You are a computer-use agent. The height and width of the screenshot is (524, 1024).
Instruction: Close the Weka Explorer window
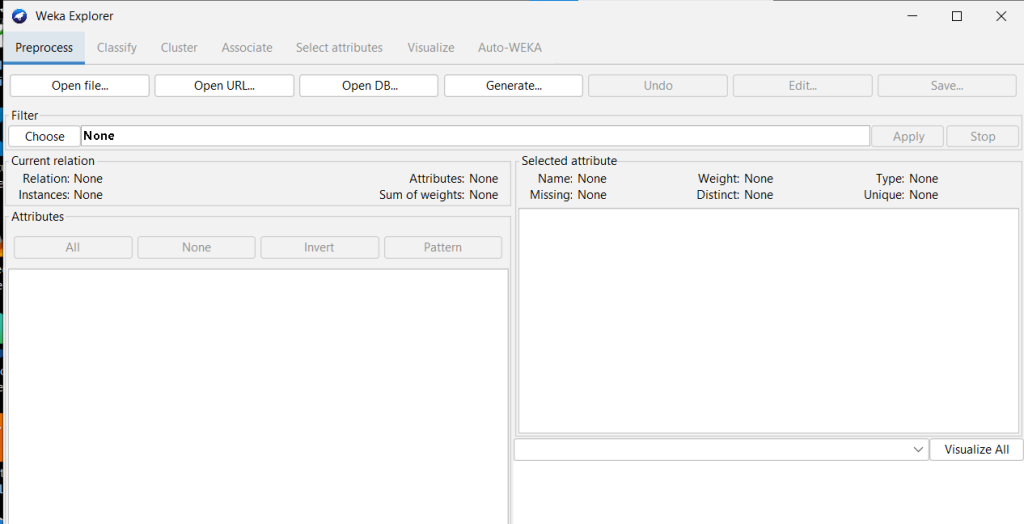(1001, 16)
